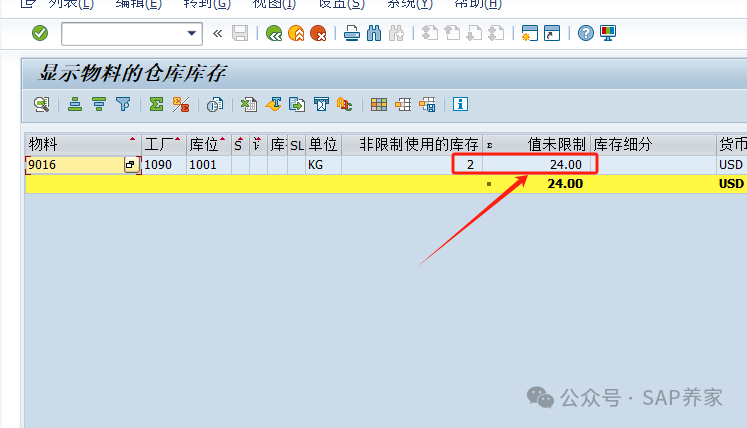This screenshot has height=428, width=747.
Task: Select the KG unit cell
Action: point(323,164)
